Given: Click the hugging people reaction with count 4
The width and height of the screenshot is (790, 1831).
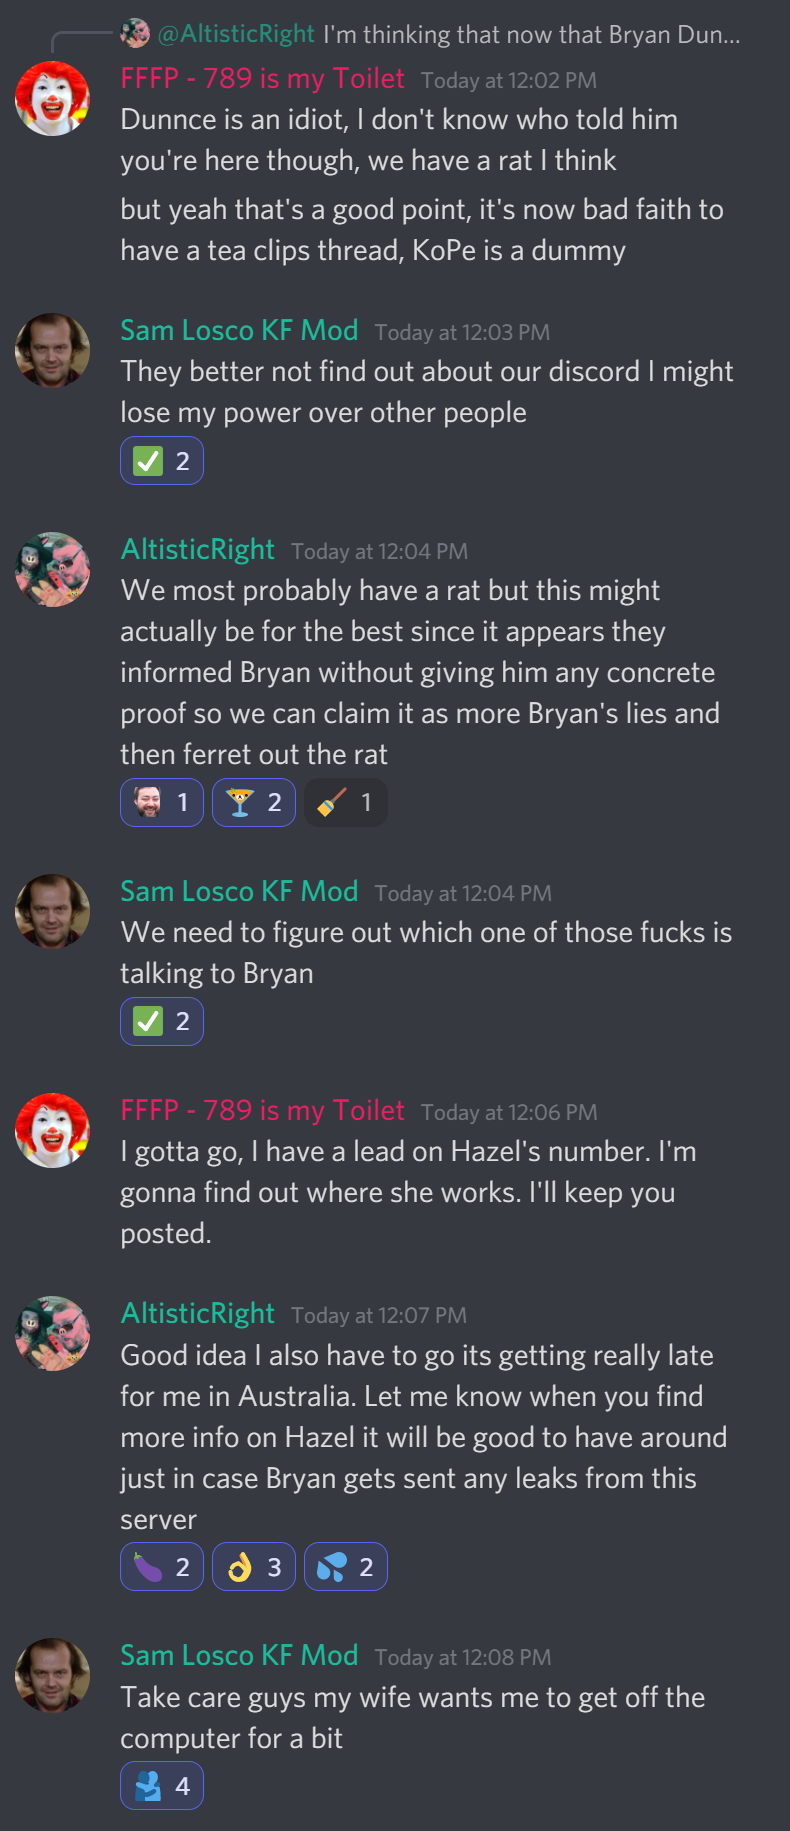Looking at the screenshot, I should 162,1785.
